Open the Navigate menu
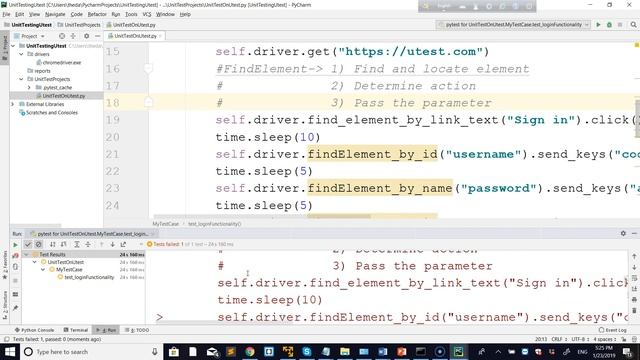Image resolution: width=640 pixels, height=360 pixels. pyautogui.click(x=55, y=14)
